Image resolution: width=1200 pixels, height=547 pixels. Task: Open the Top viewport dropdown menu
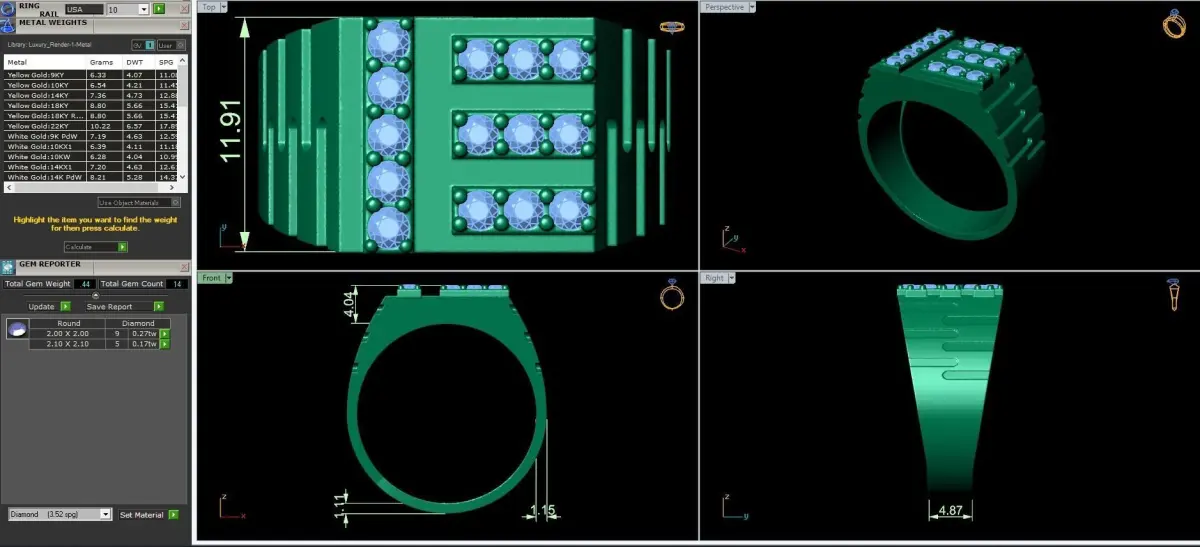pos(223,7)
